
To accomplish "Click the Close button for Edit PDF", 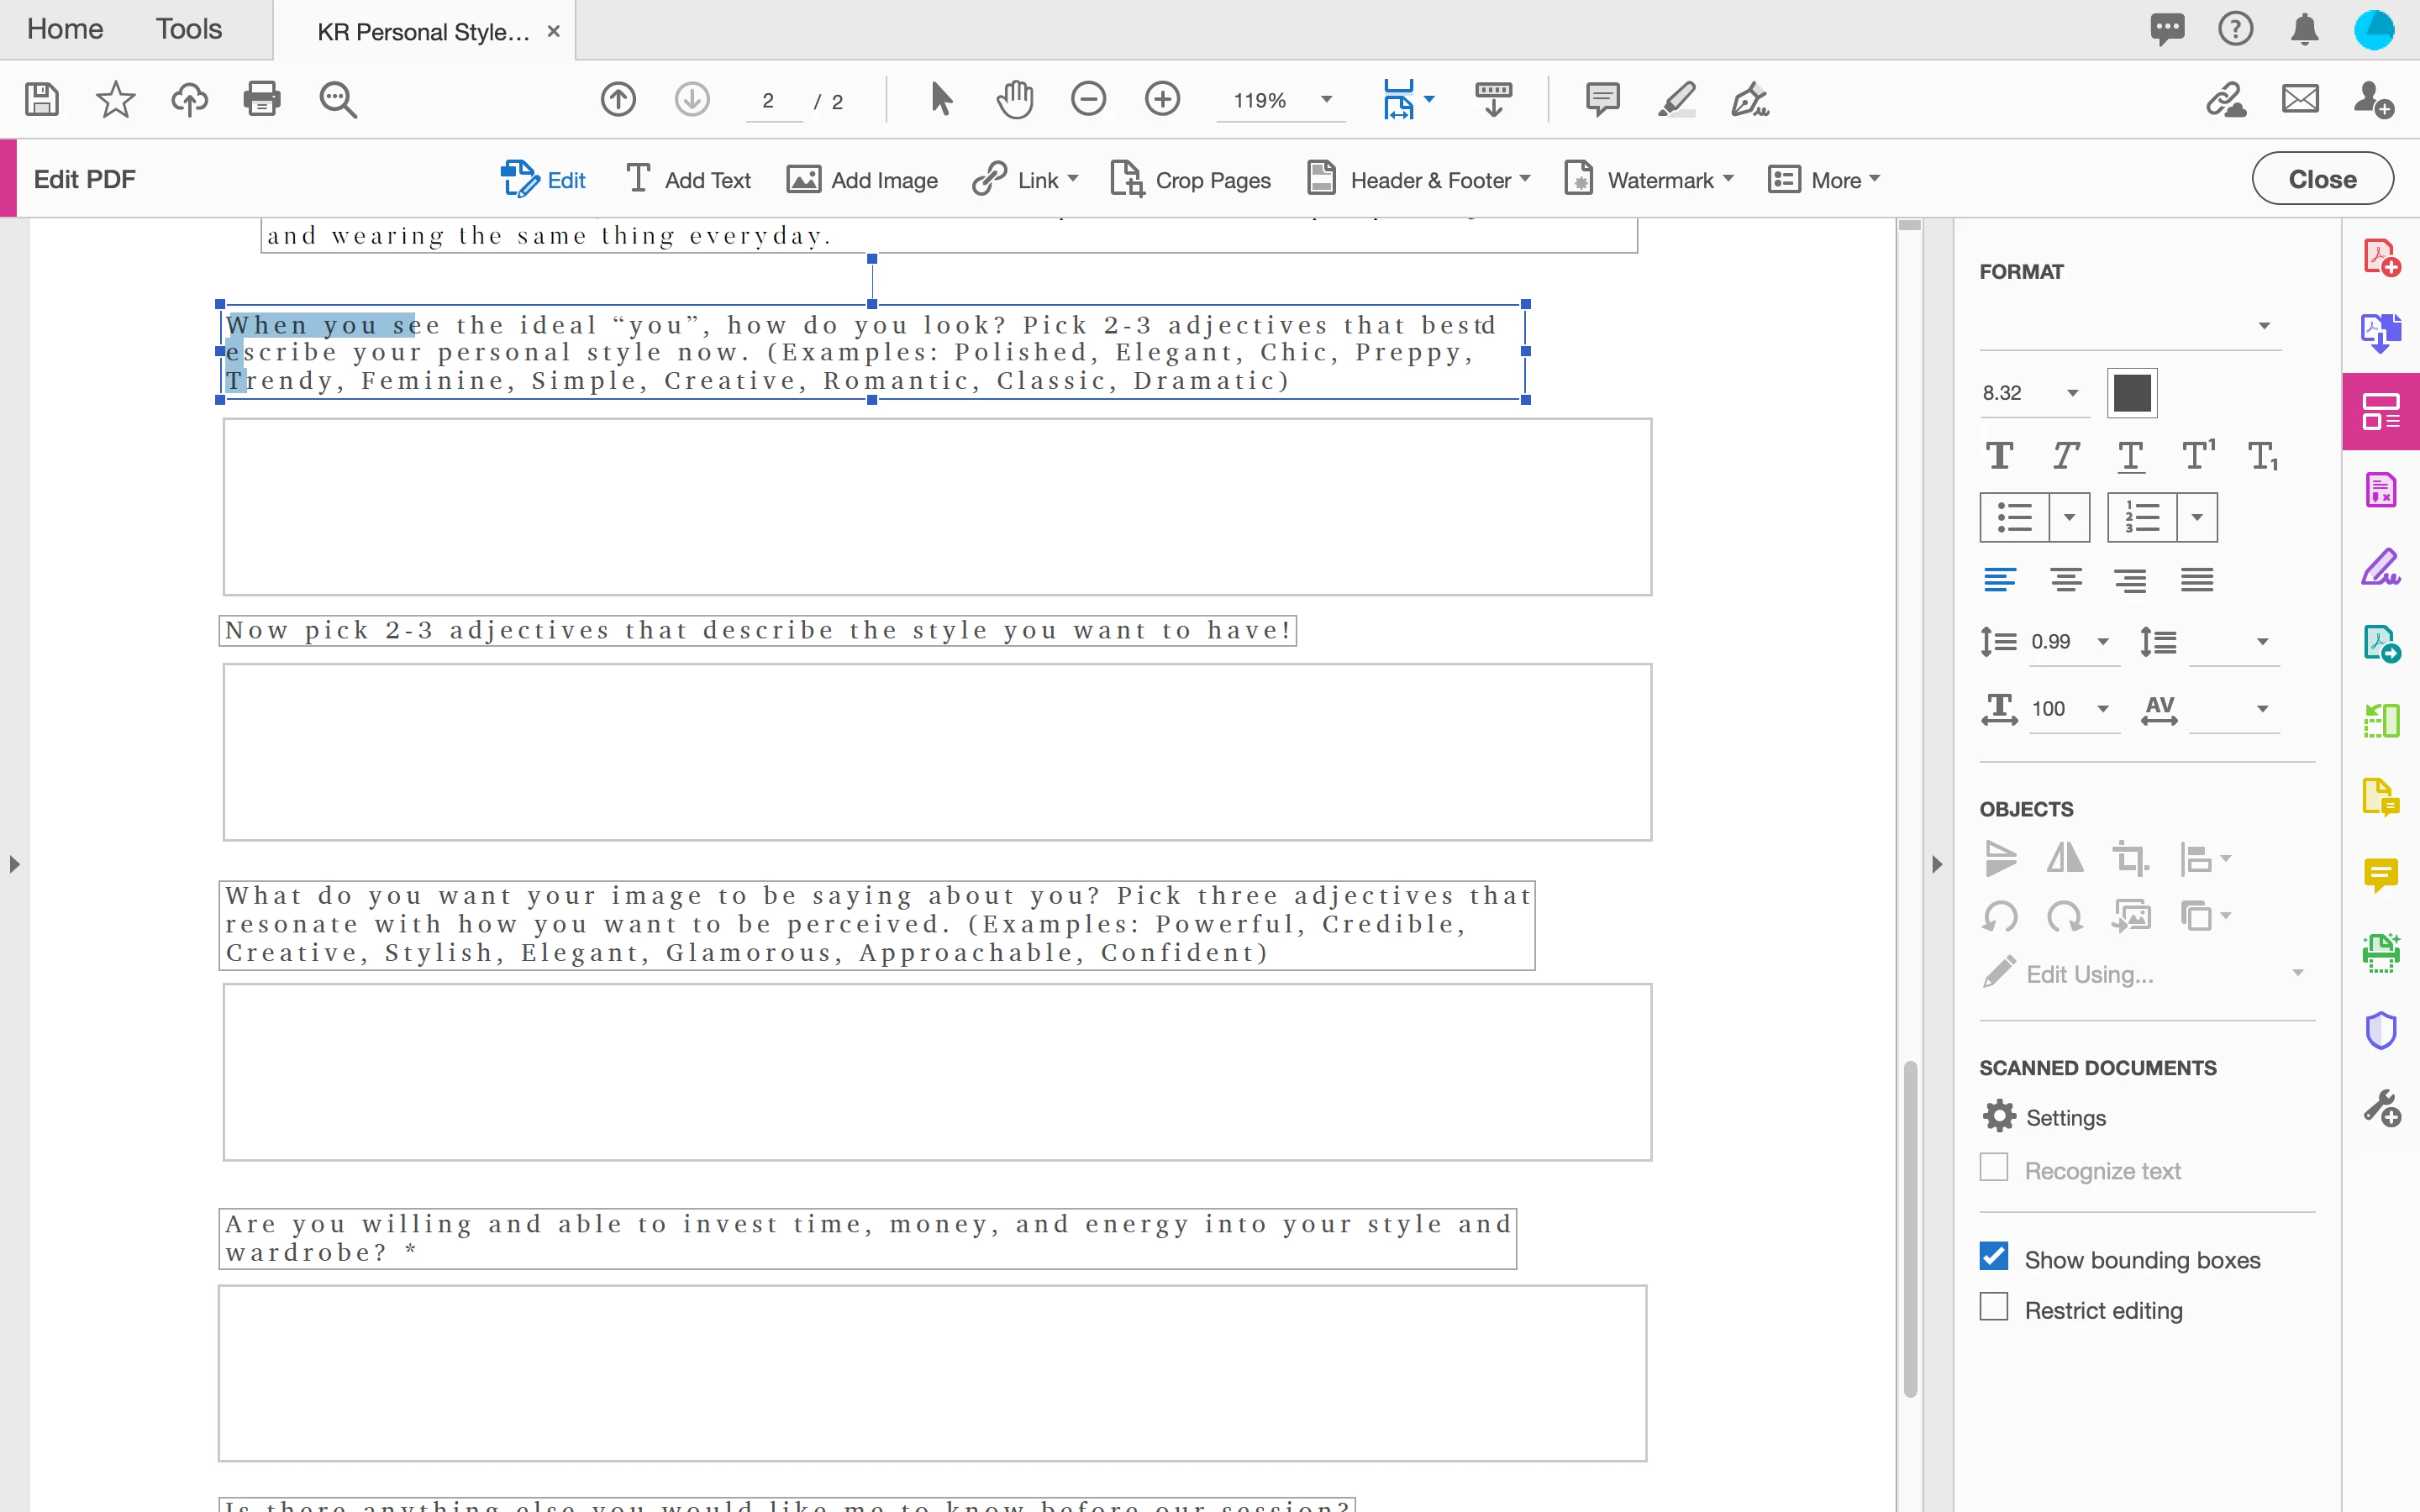I will [x=2322, y=179].
